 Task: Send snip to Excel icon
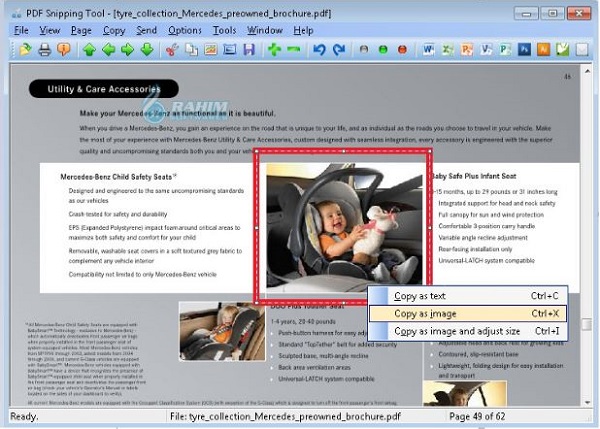click(x=447, y=50)
